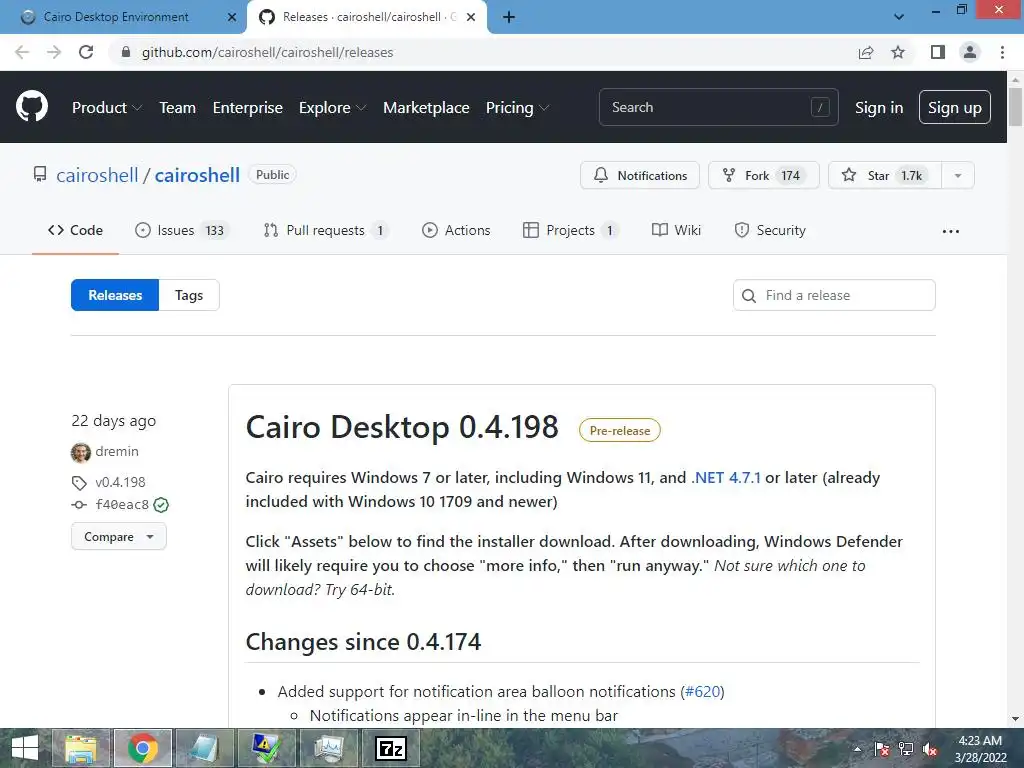Image resolution: width=1024 pixels, height=768 pixels.
Task: Open the repository more tabs ellipsis
Action: coord(951,231)
